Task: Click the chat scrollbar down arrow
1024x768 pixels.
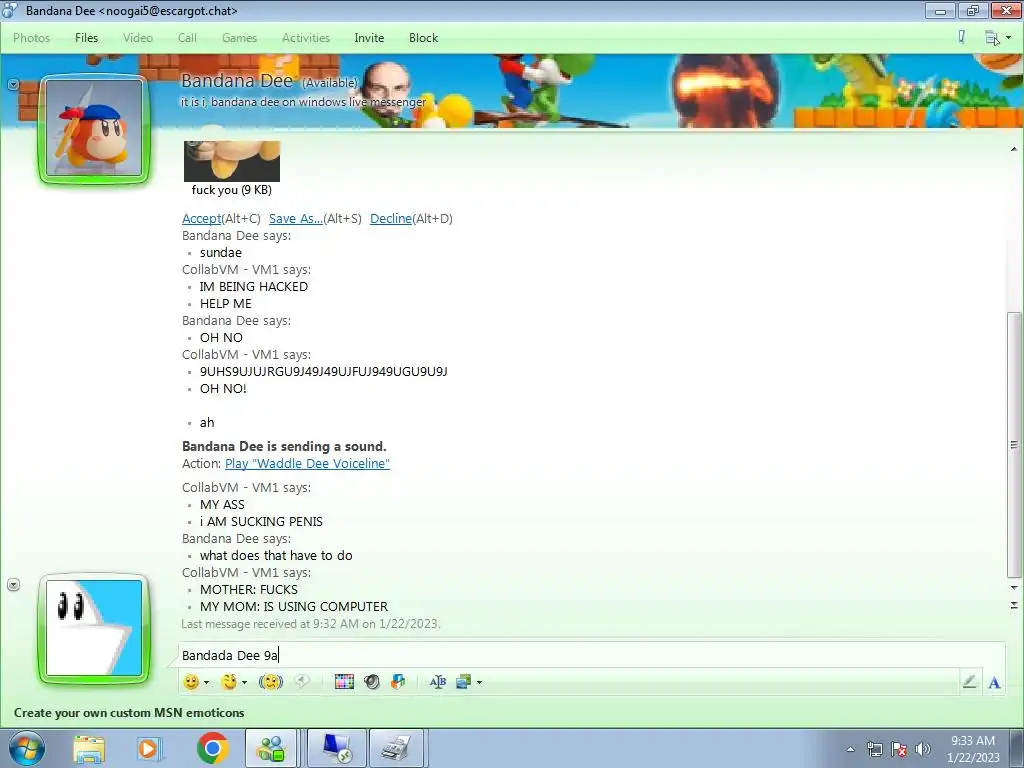Action: click(1014, 588)
